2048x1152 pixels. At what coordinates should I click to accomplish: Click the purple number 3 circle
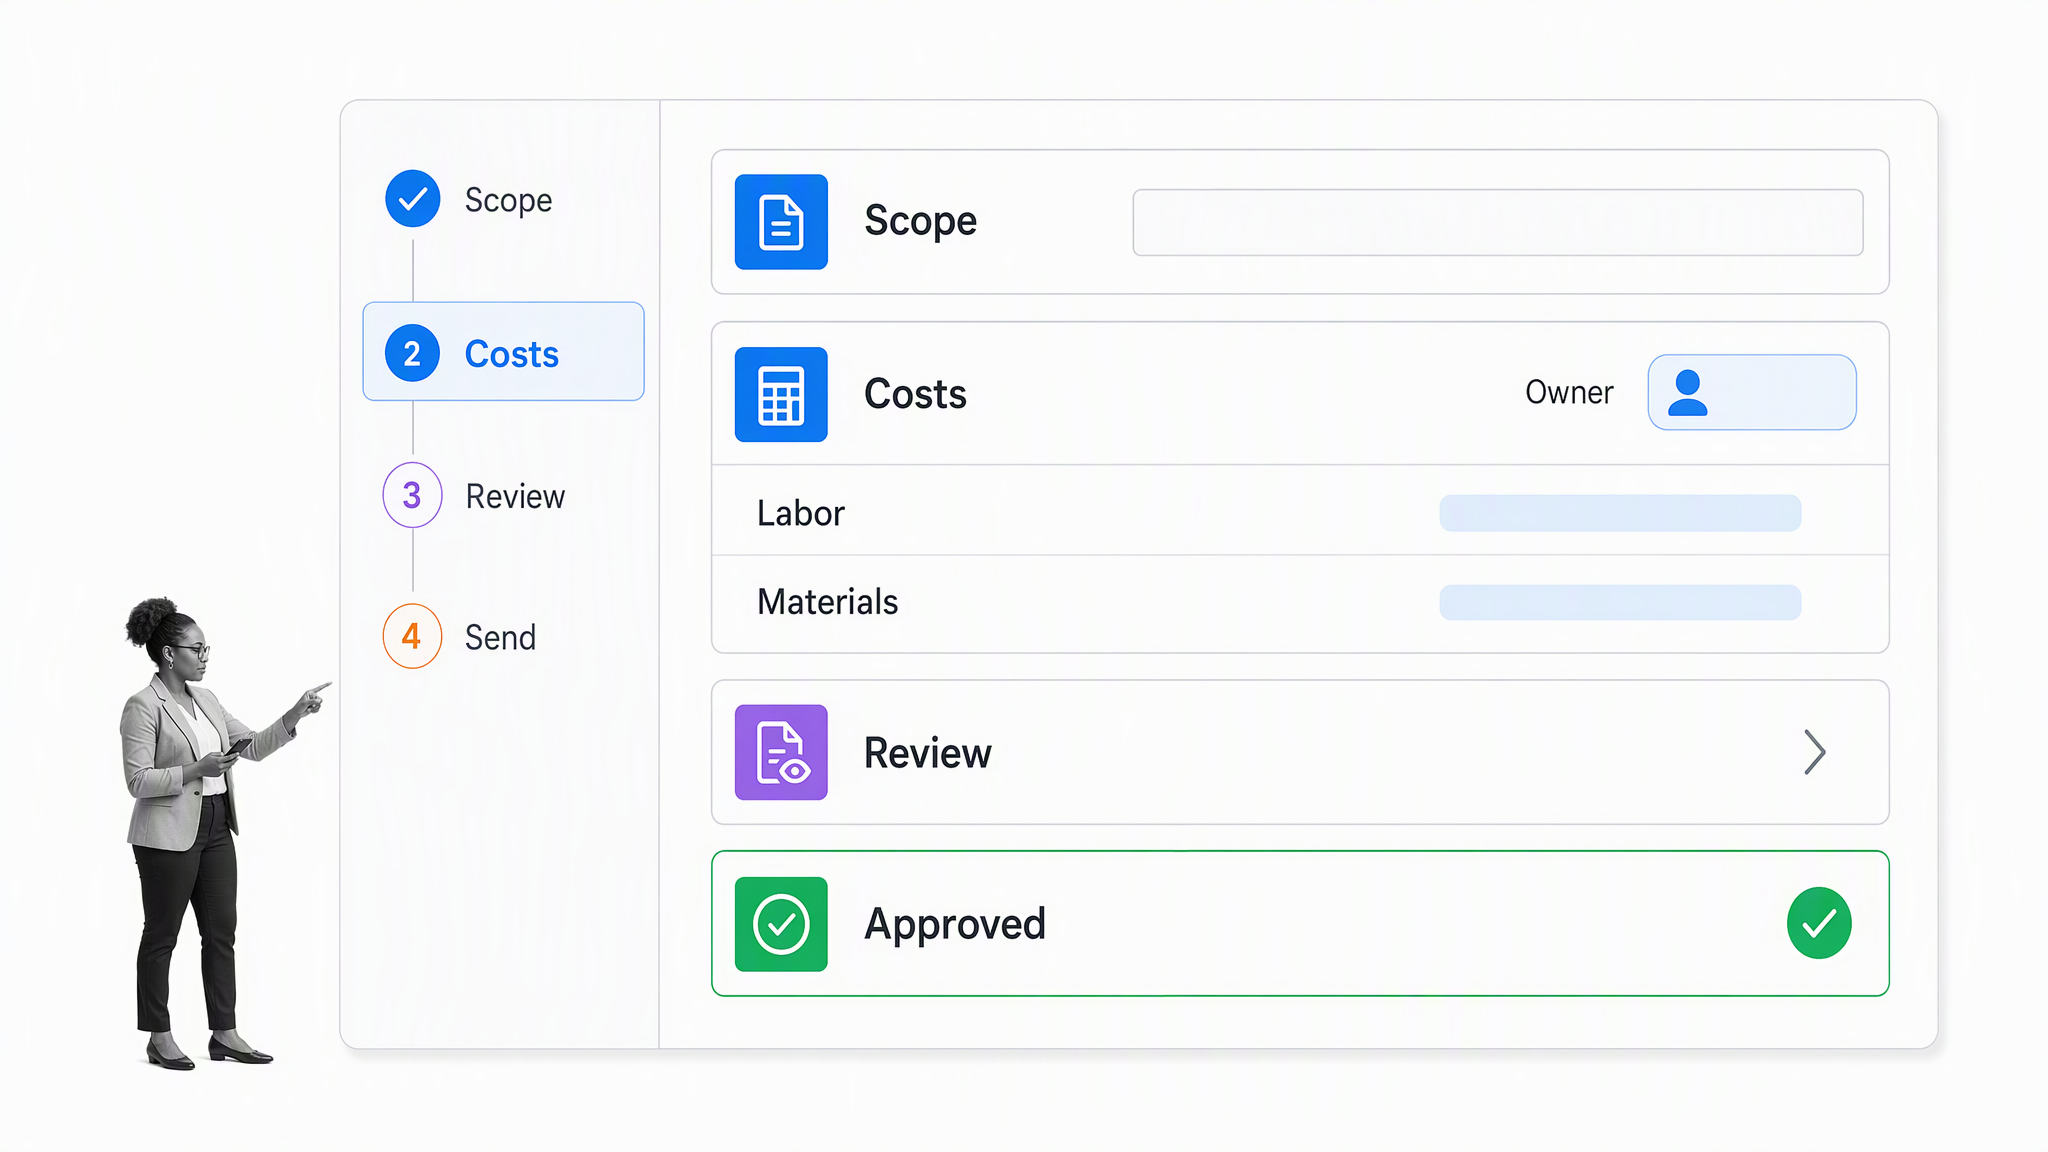412,495
